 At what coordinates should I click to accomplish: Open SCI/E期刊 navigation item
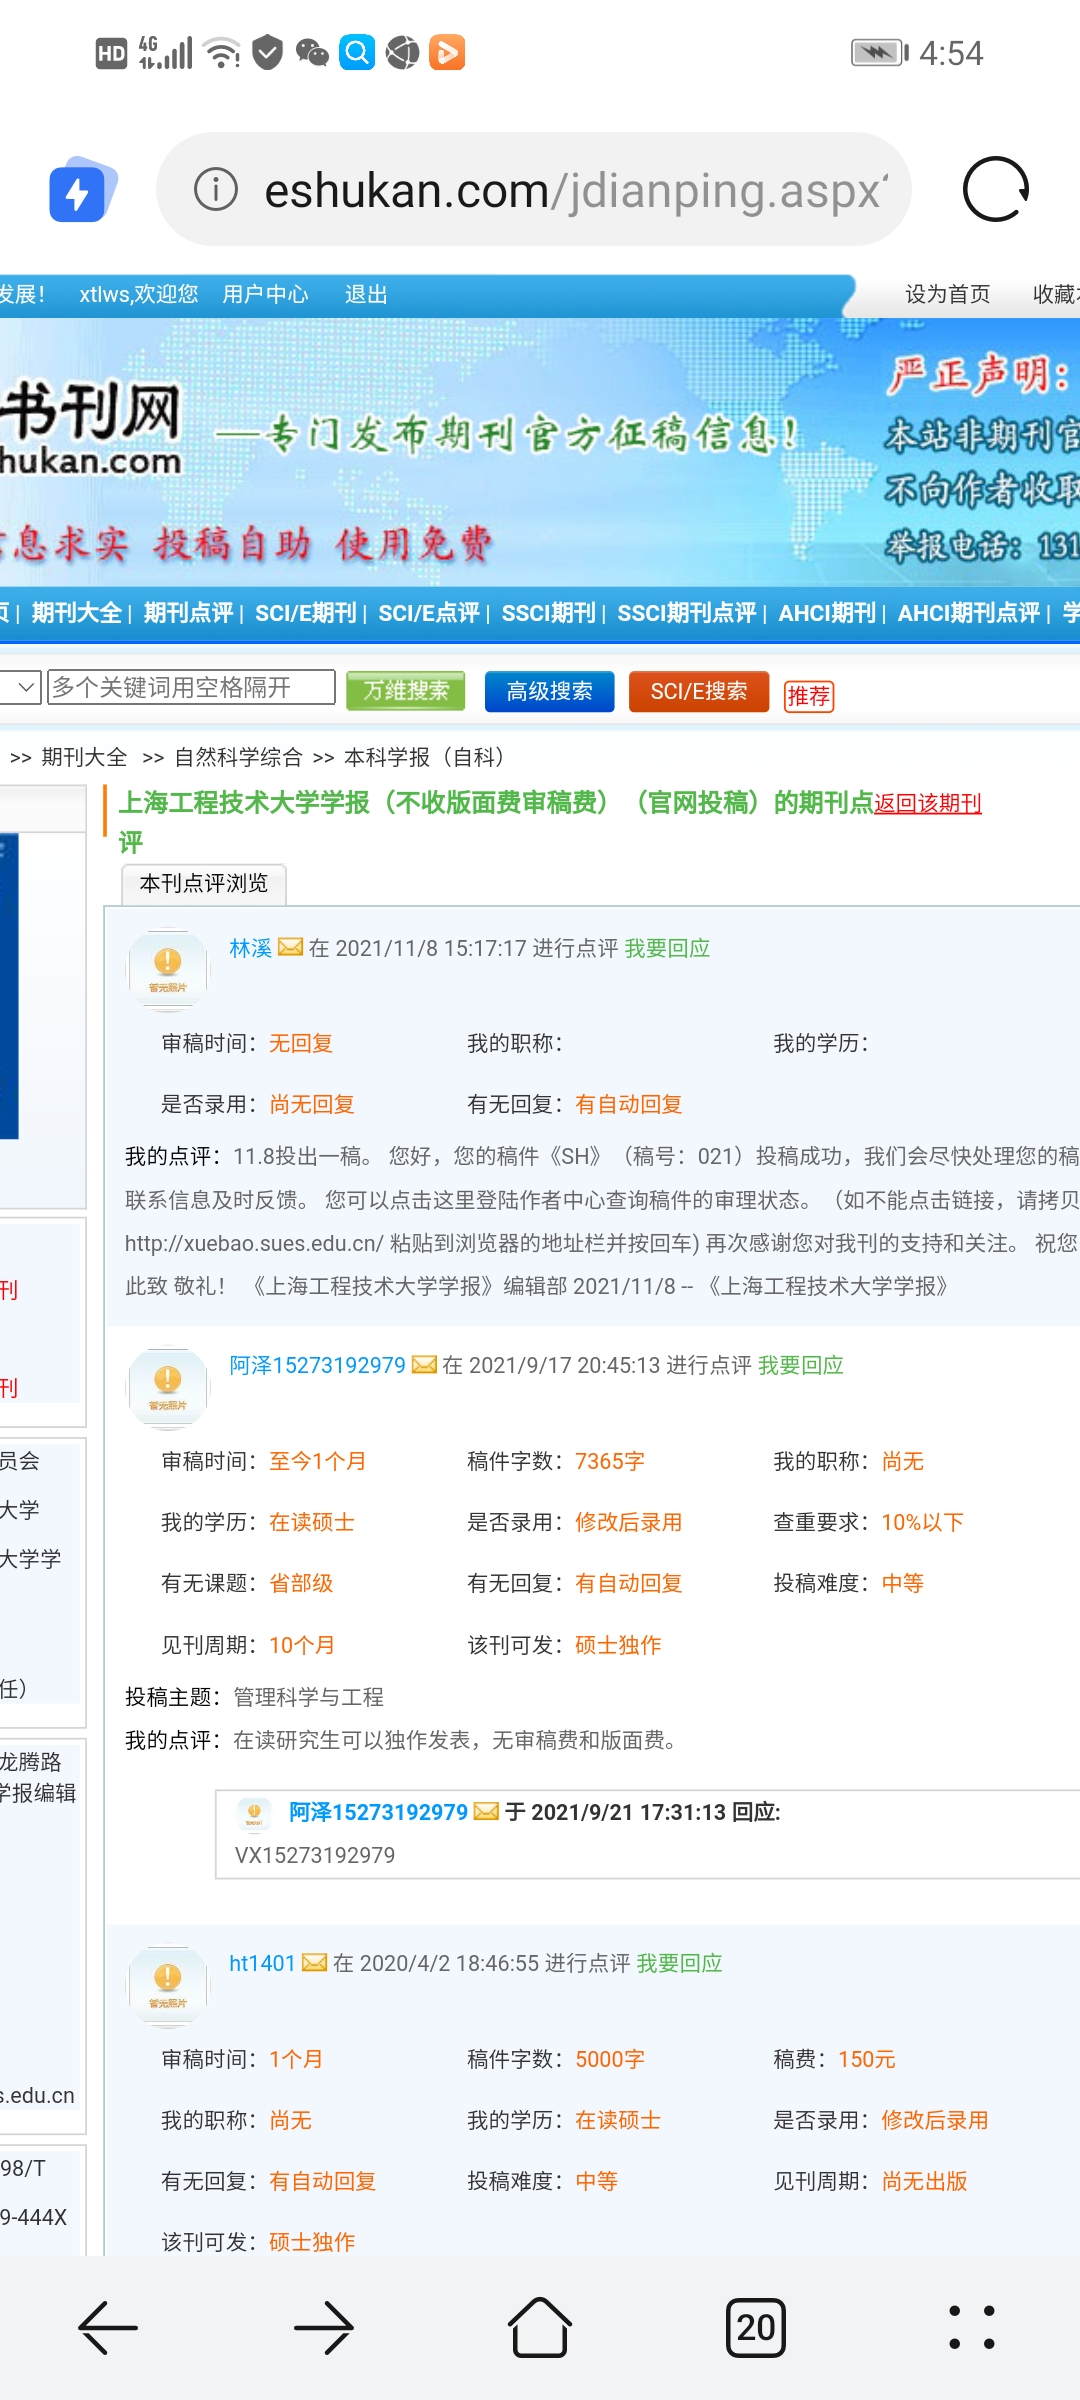pos(306,612)
